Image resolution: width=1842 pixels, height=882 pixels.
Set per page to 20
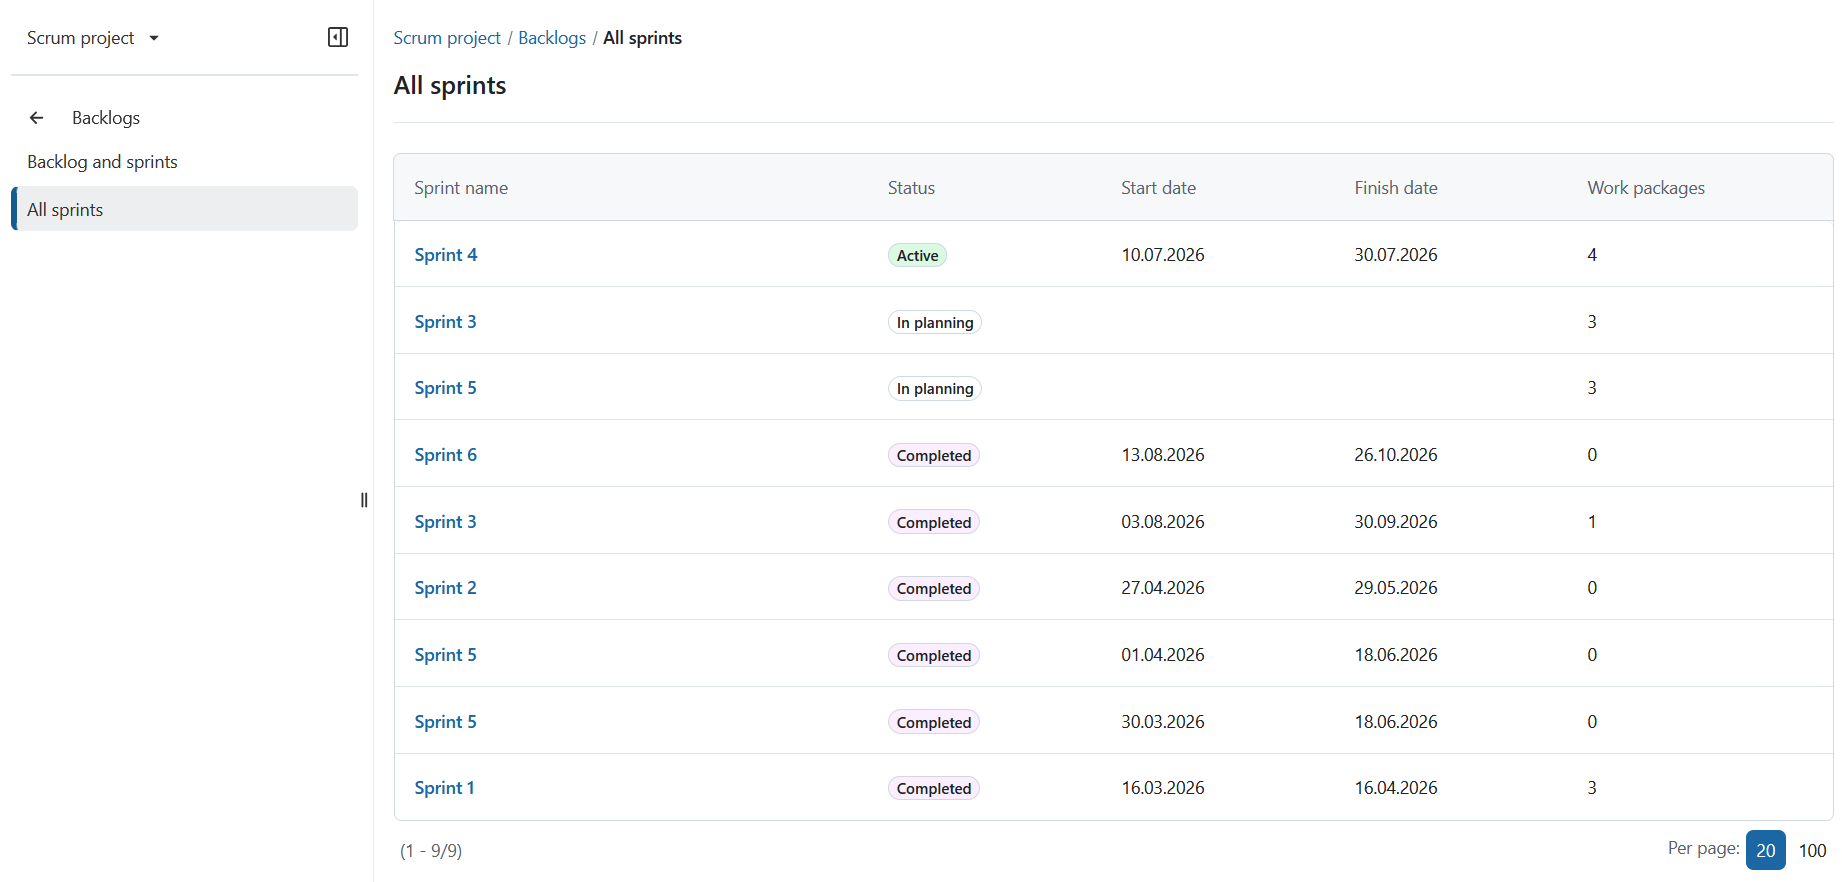coord(1766,850)
